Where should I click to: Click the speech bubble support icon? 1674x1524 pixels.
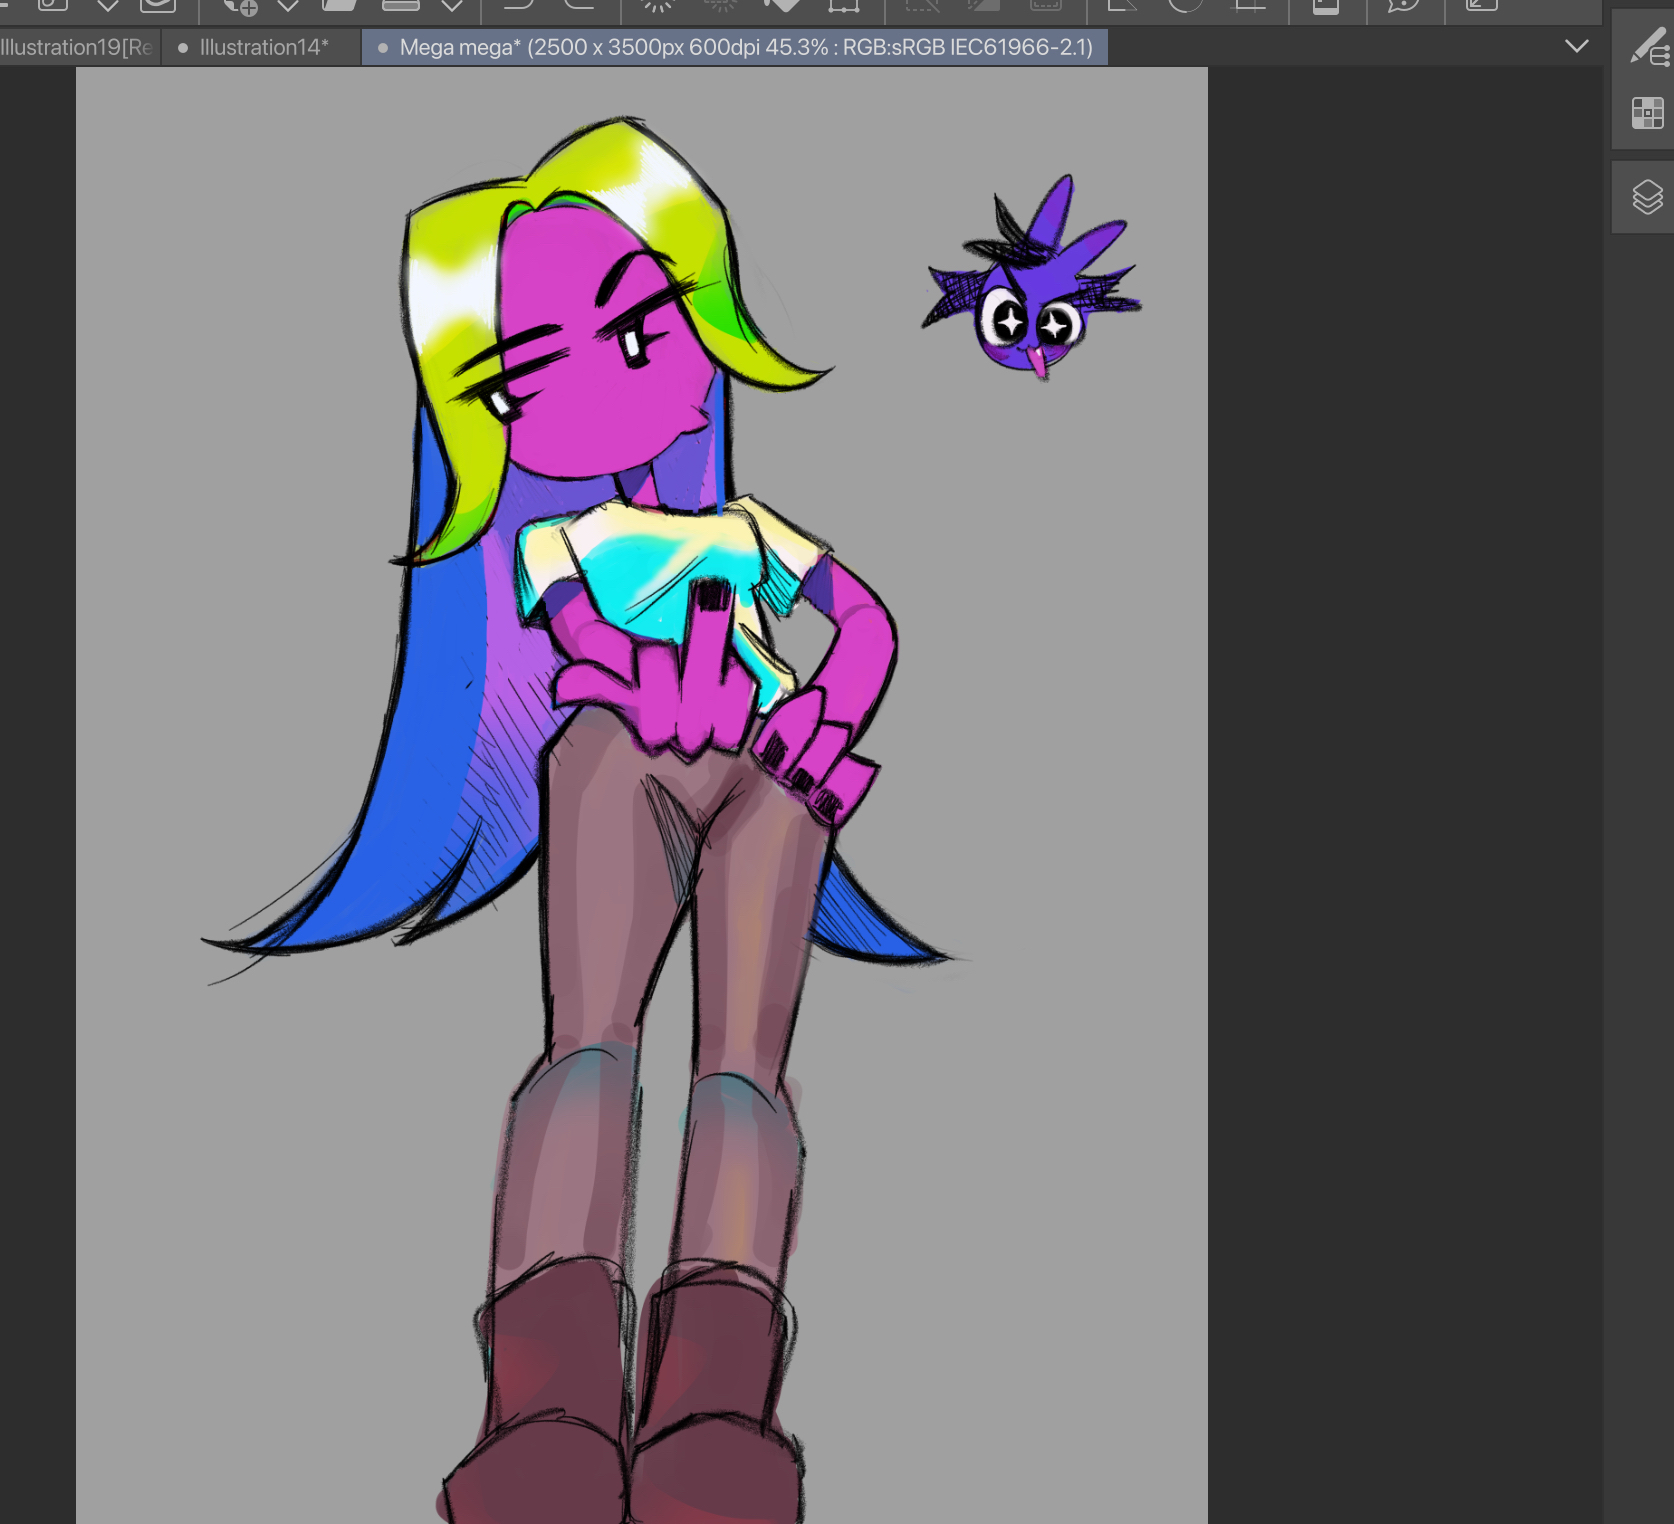pos(1403,5)
